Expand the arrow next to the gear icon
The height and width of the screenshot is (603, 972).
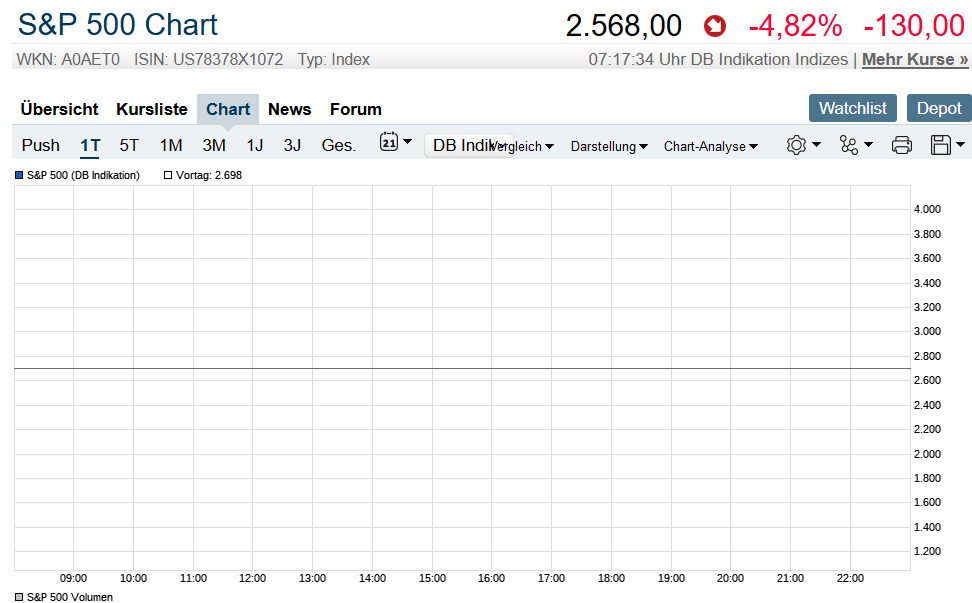[x=816, y=144]
